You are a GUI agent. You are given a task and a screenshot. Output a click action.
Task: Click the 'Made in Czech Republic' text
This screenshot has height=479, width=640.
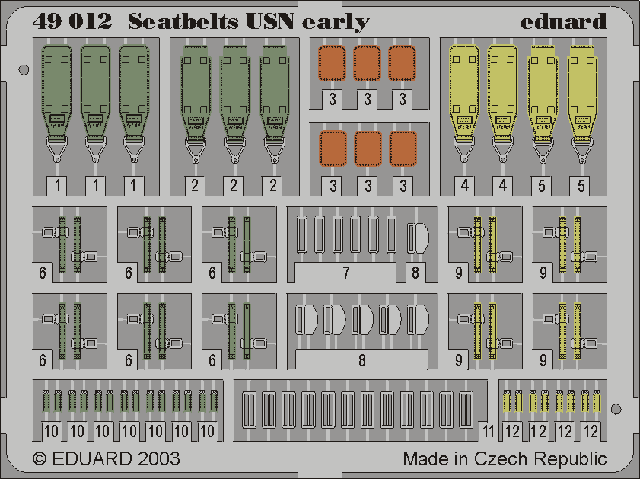point(504,459)
